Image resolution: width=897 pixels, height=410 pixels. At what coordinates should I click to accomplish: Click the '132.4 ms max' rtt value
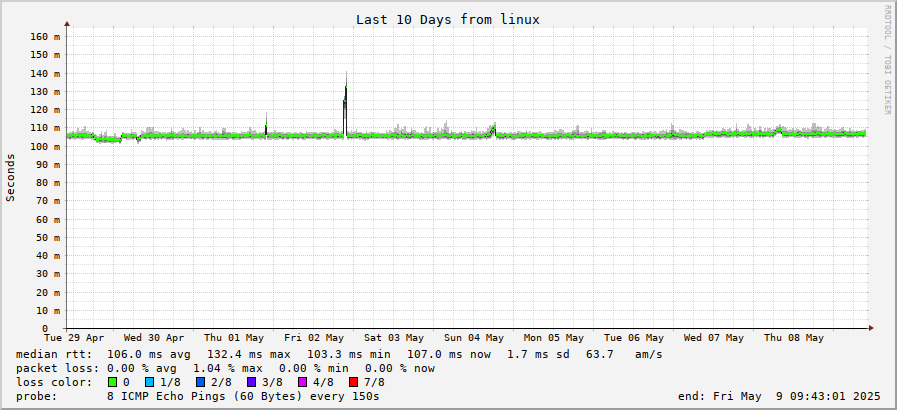[x=248, y=355]
